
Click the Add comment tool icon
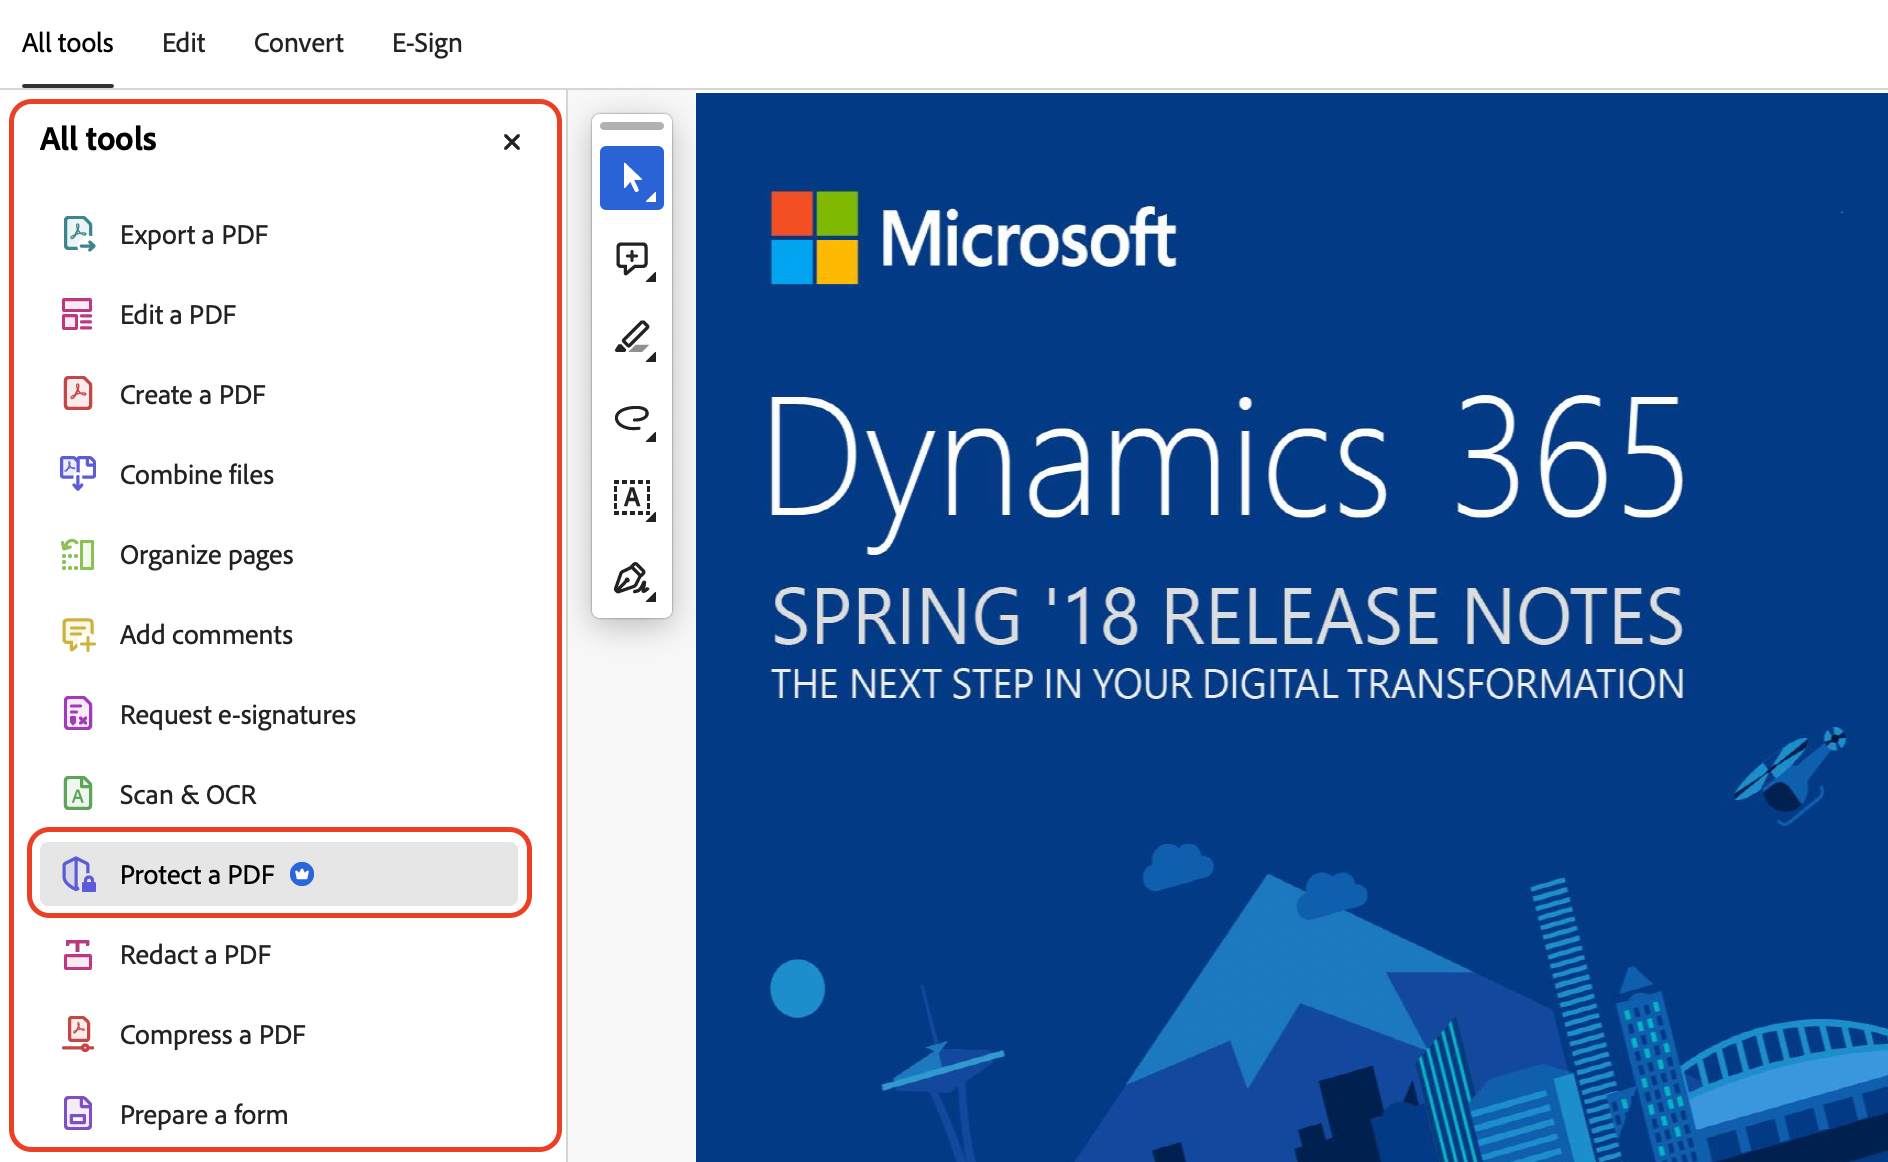[x=631, y=258]
